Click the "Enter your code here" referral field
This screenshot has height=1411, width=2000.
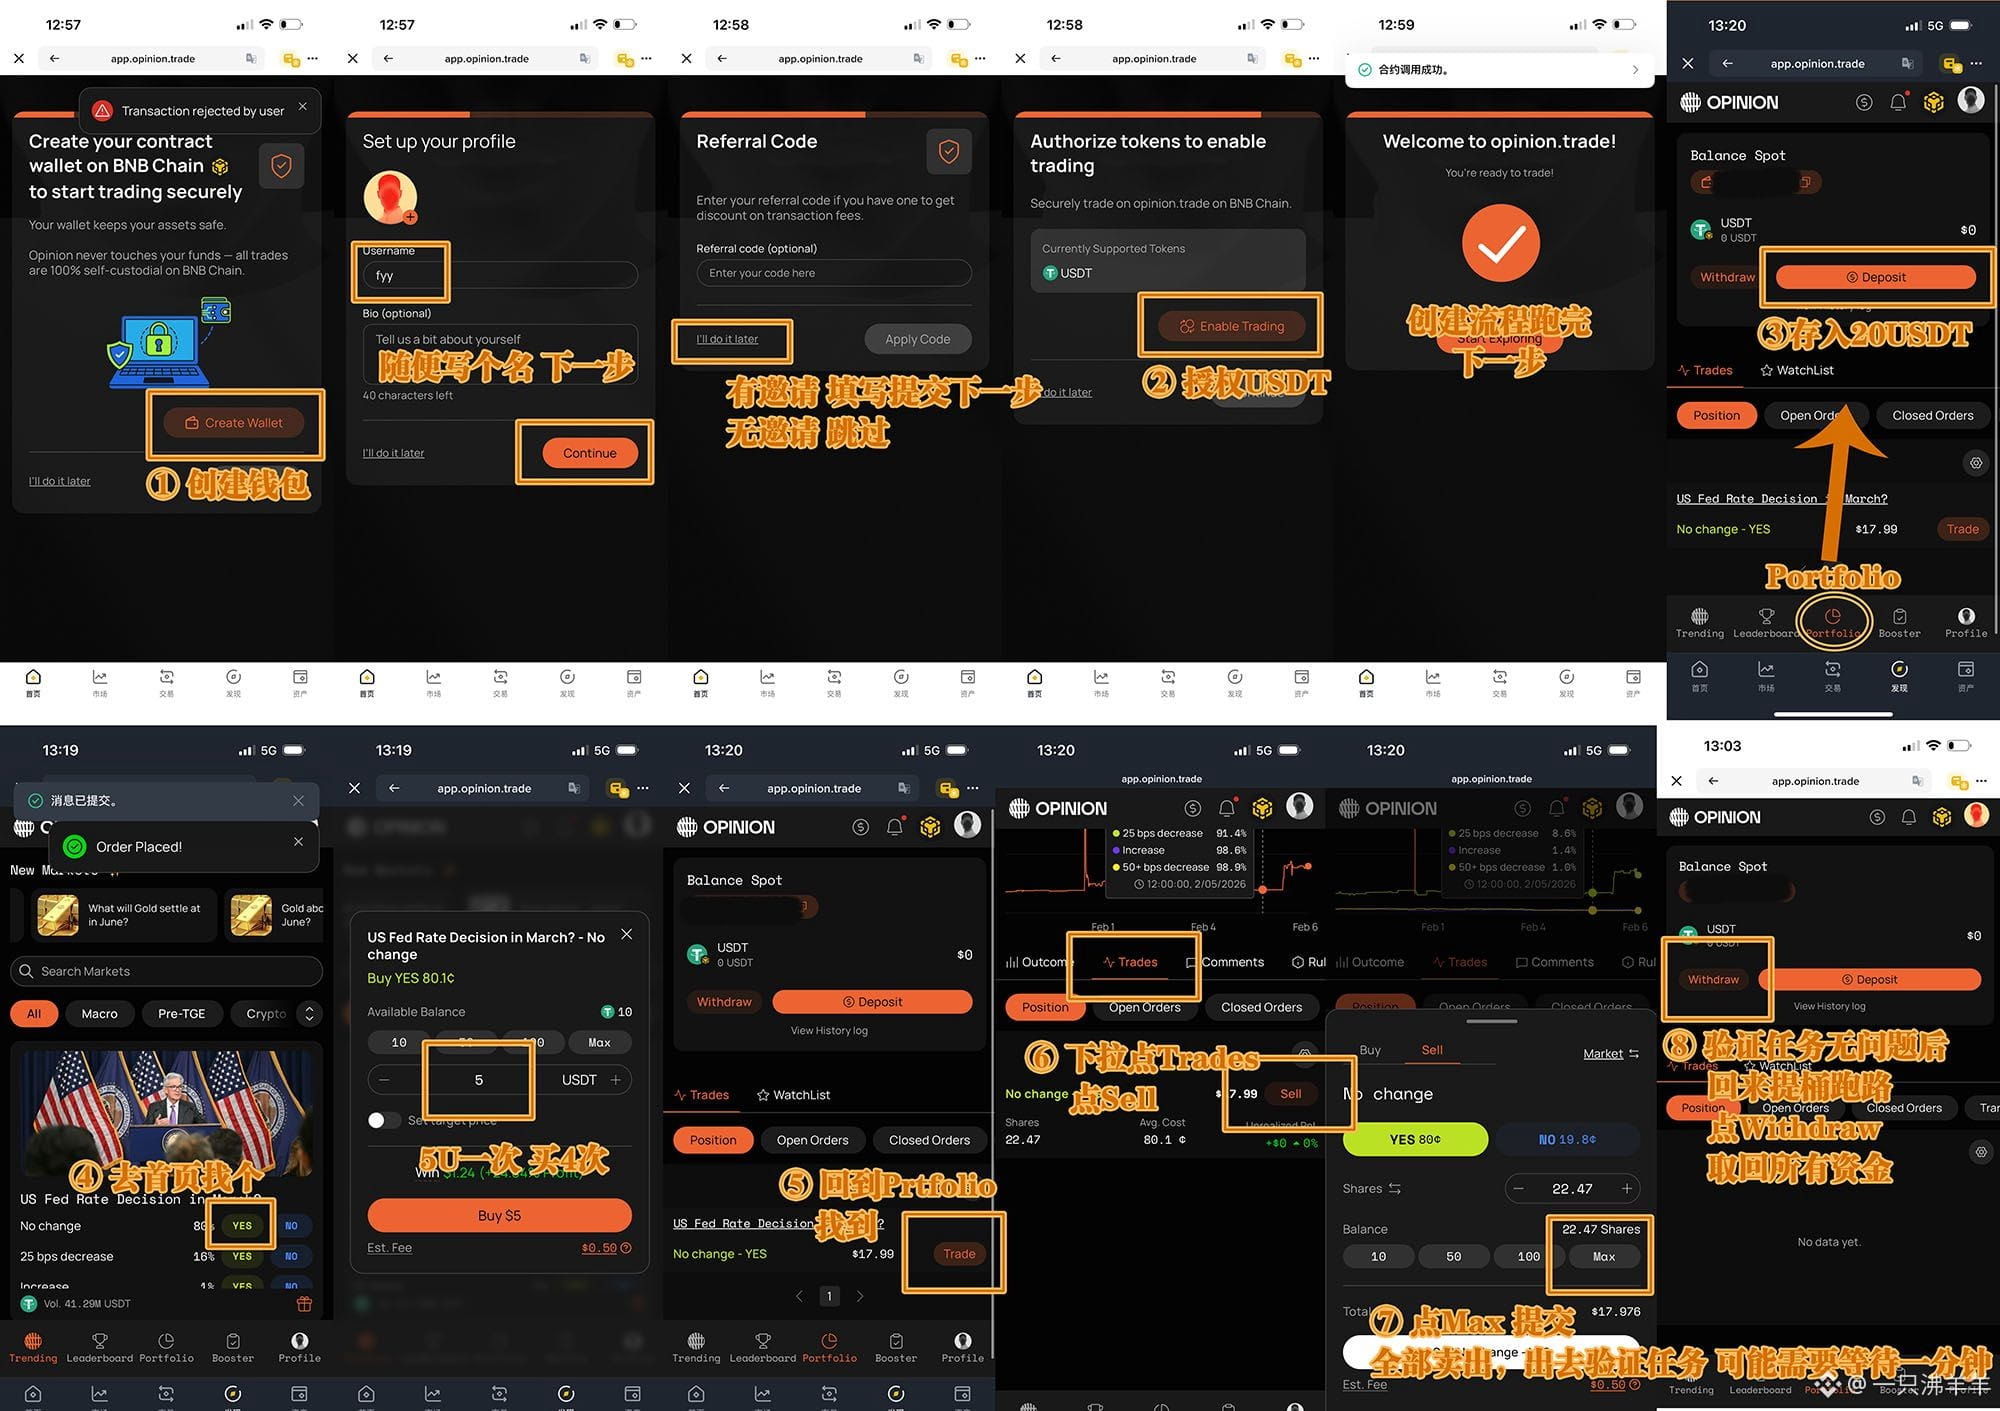pyautogui.click(x=834, y=273)
